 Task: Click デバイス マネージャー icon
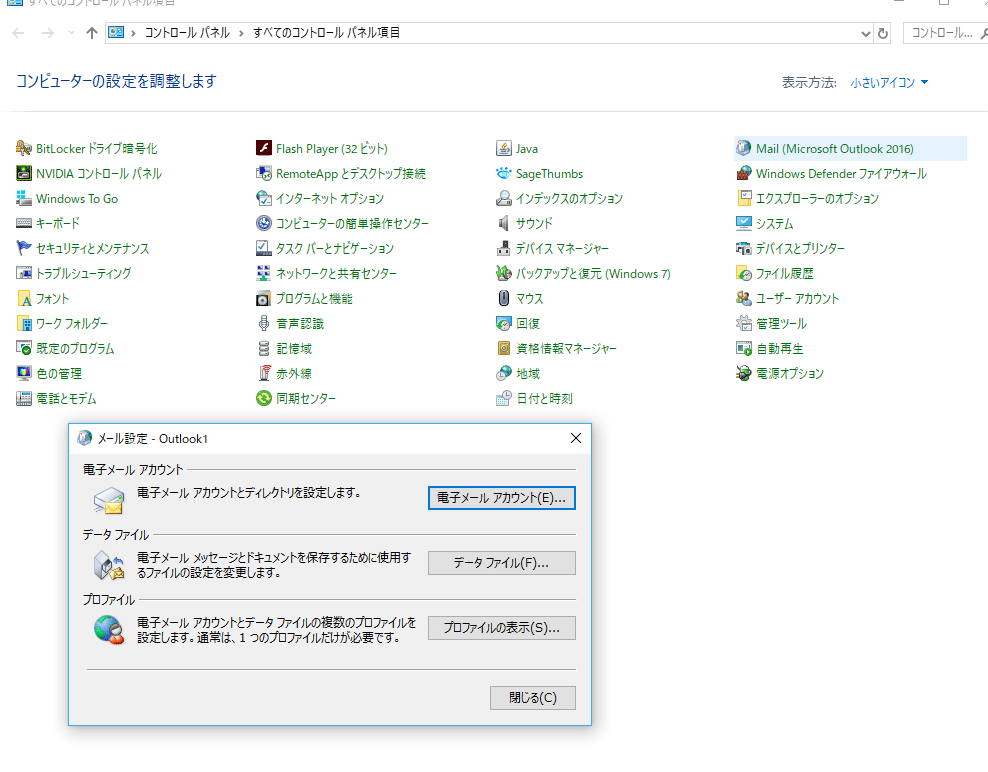coord(503,248)
